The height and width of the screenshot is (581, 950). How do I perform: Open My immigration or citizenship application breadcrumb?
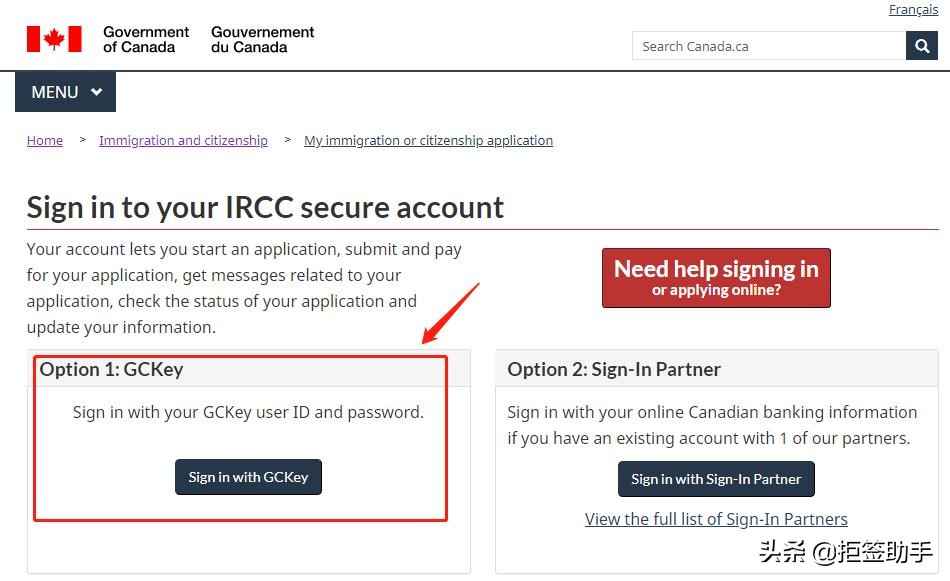pyautogui.click(x=428, y=141)
